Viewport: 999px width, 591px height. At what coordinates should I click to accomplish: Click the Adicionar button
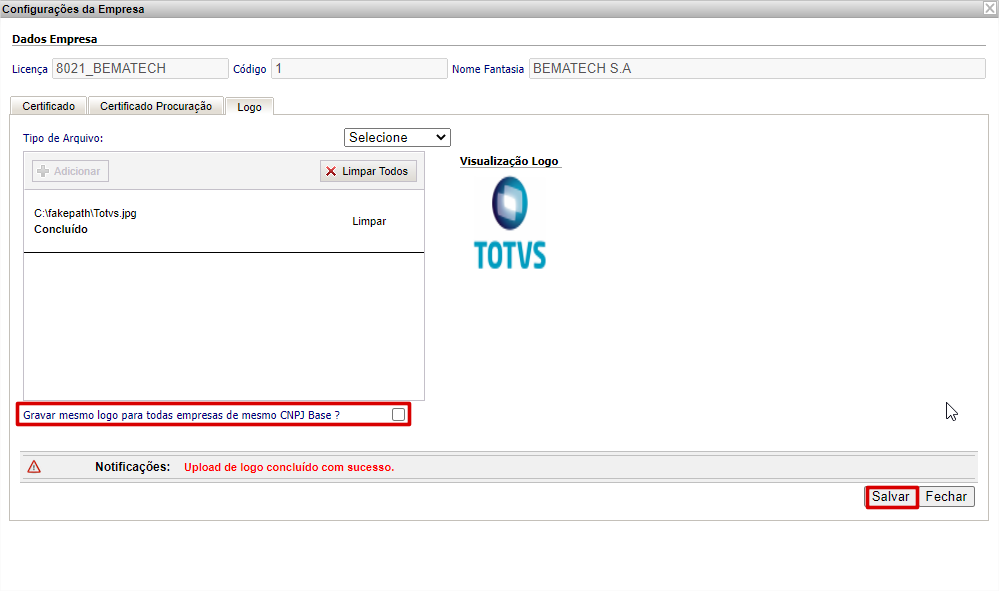pos(70,171)
